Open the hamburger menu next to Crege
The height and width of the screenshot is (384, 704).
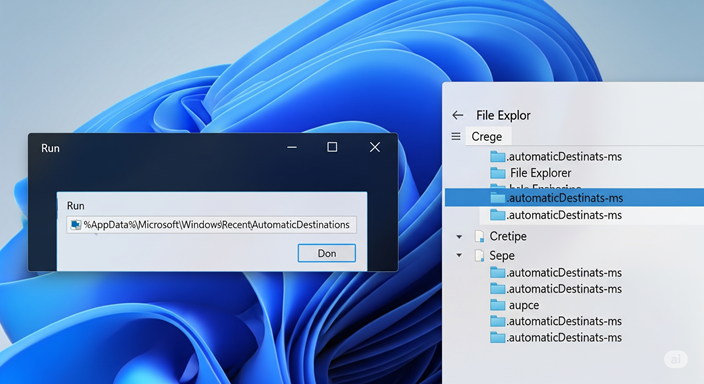tap(456, 137)
